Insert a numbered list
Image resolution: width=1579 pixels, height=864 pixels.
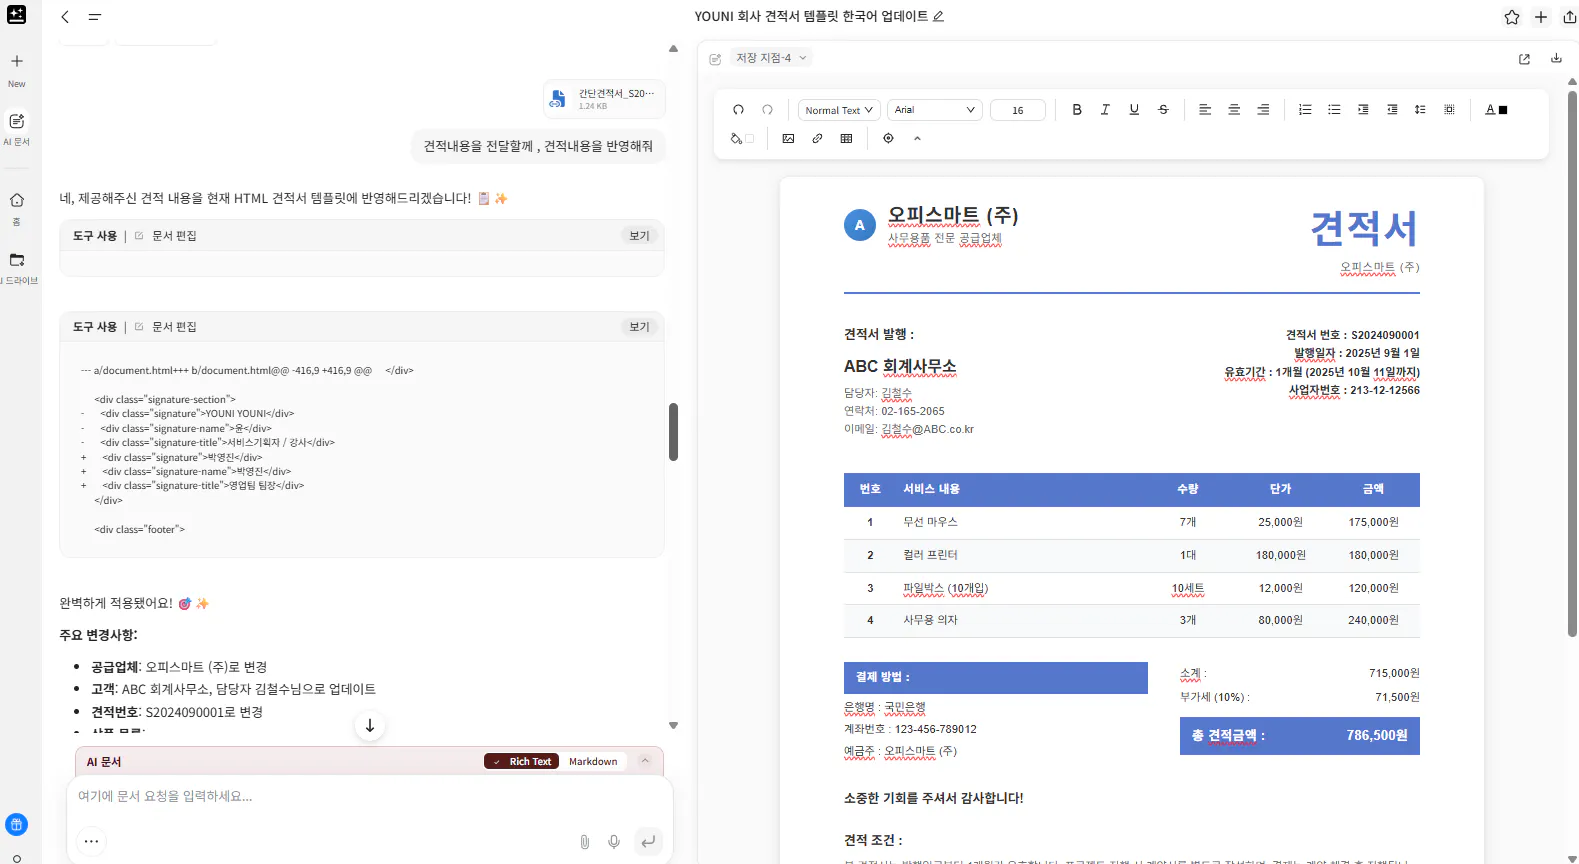(x=1305, y=110)
